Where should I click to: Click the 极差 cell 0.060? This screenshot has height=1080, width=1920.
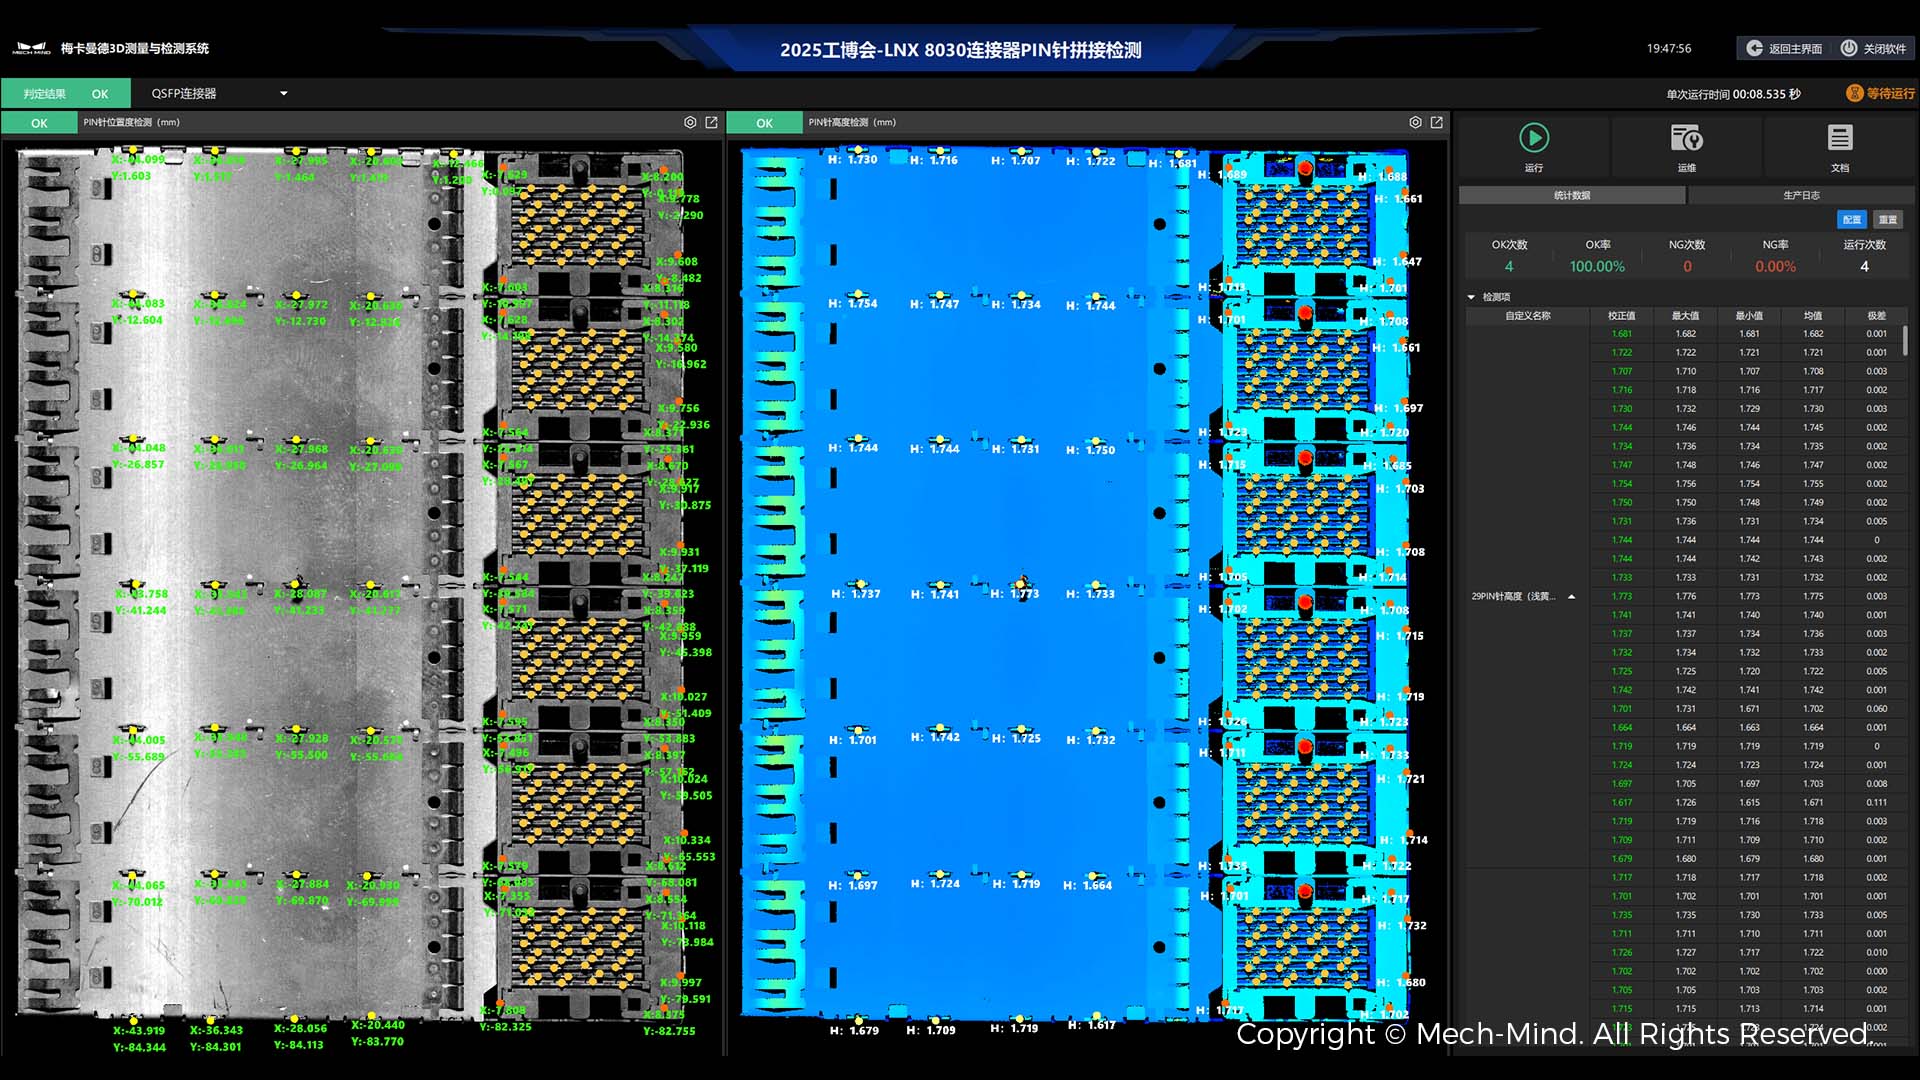(1877, 708)
